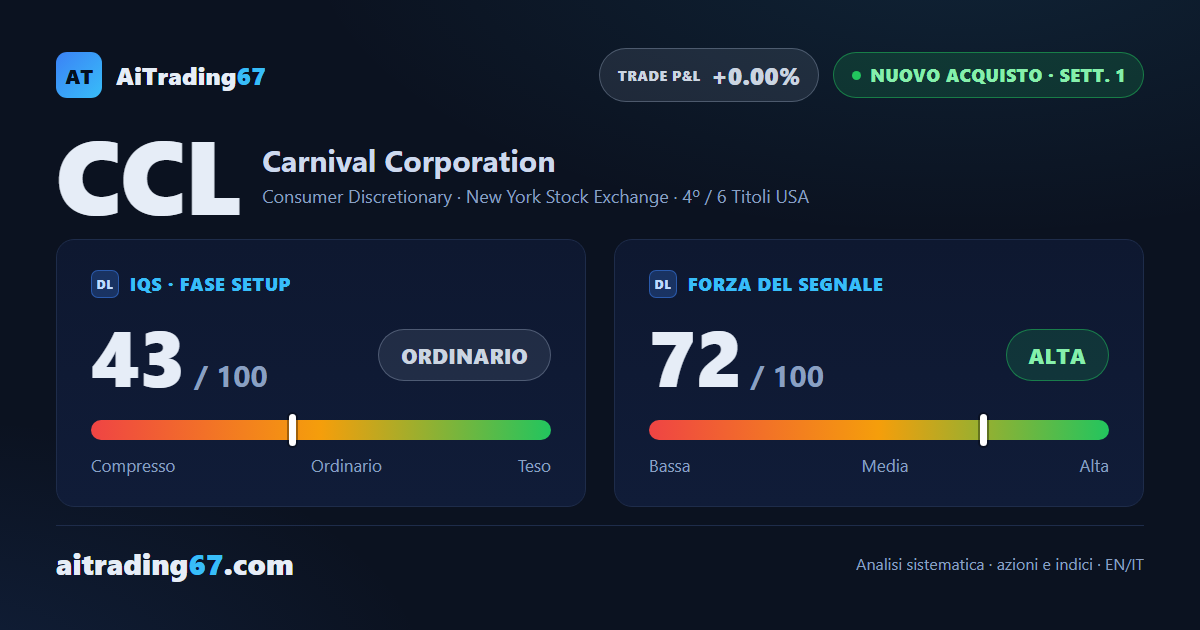Click the Media scale label
This screenshot has height=630, width=1200.
(x=885, y=466)
